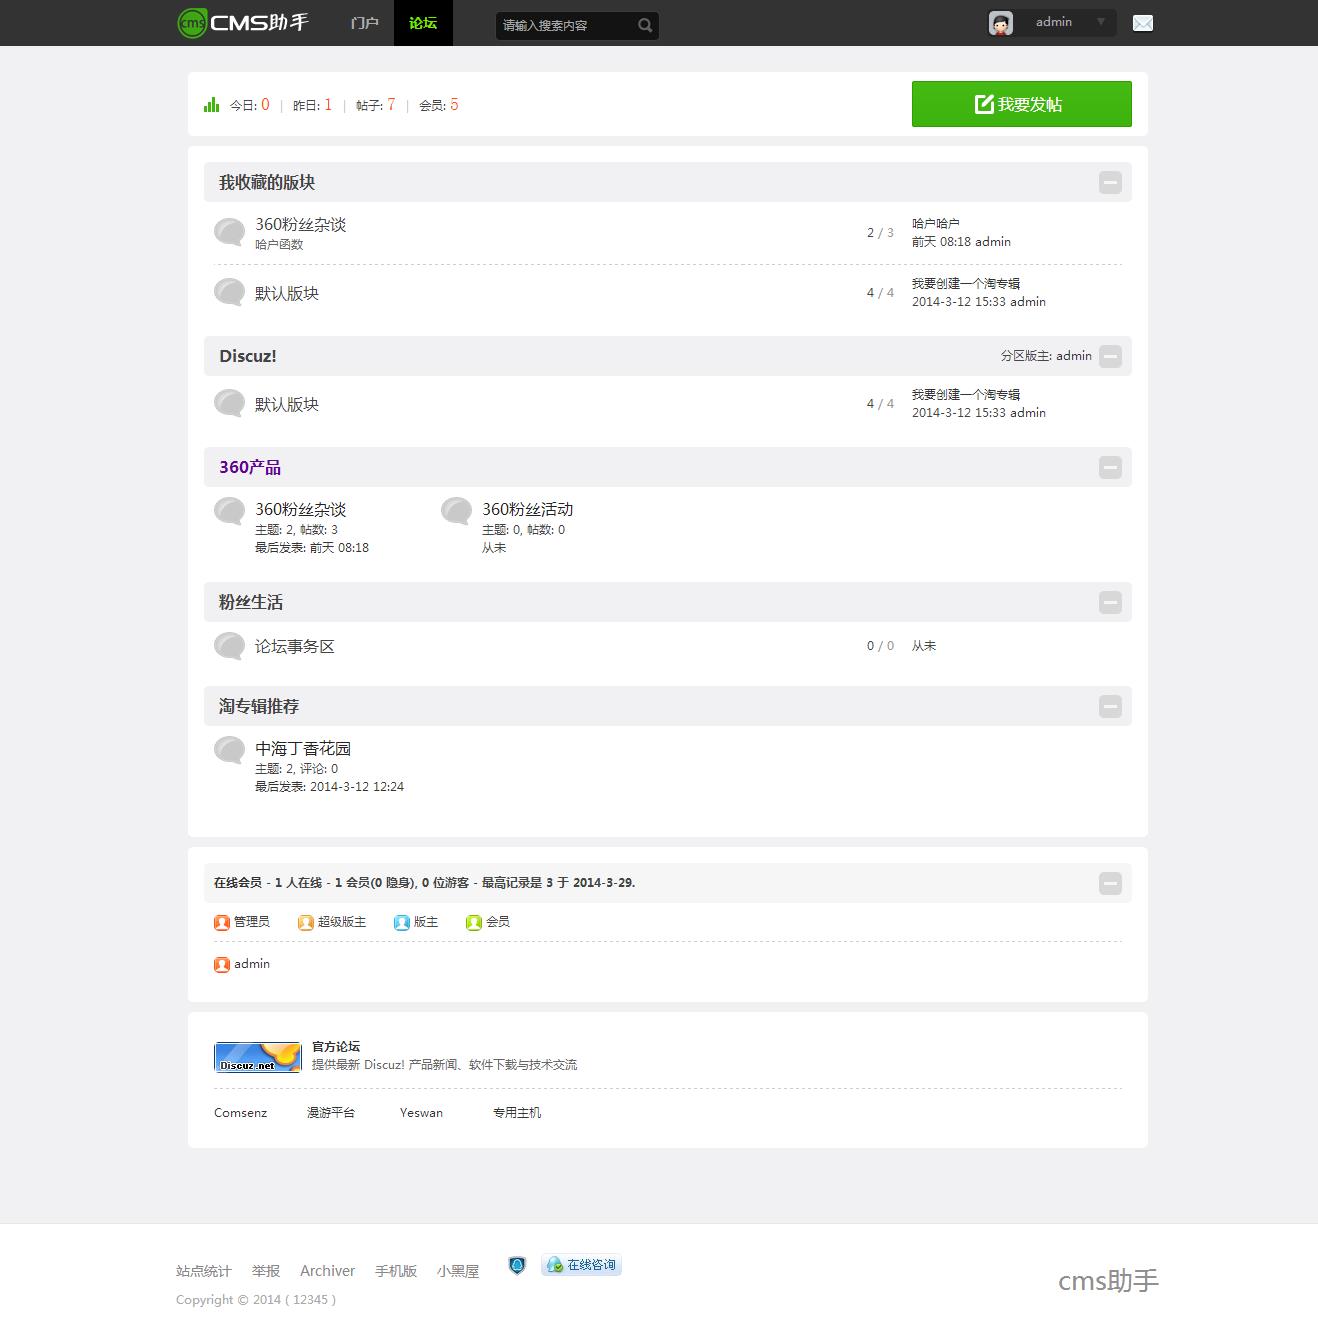Open the 论坛事务区 forum
The width and height of the screenshot is (1318, 1324).
[295, 647]
